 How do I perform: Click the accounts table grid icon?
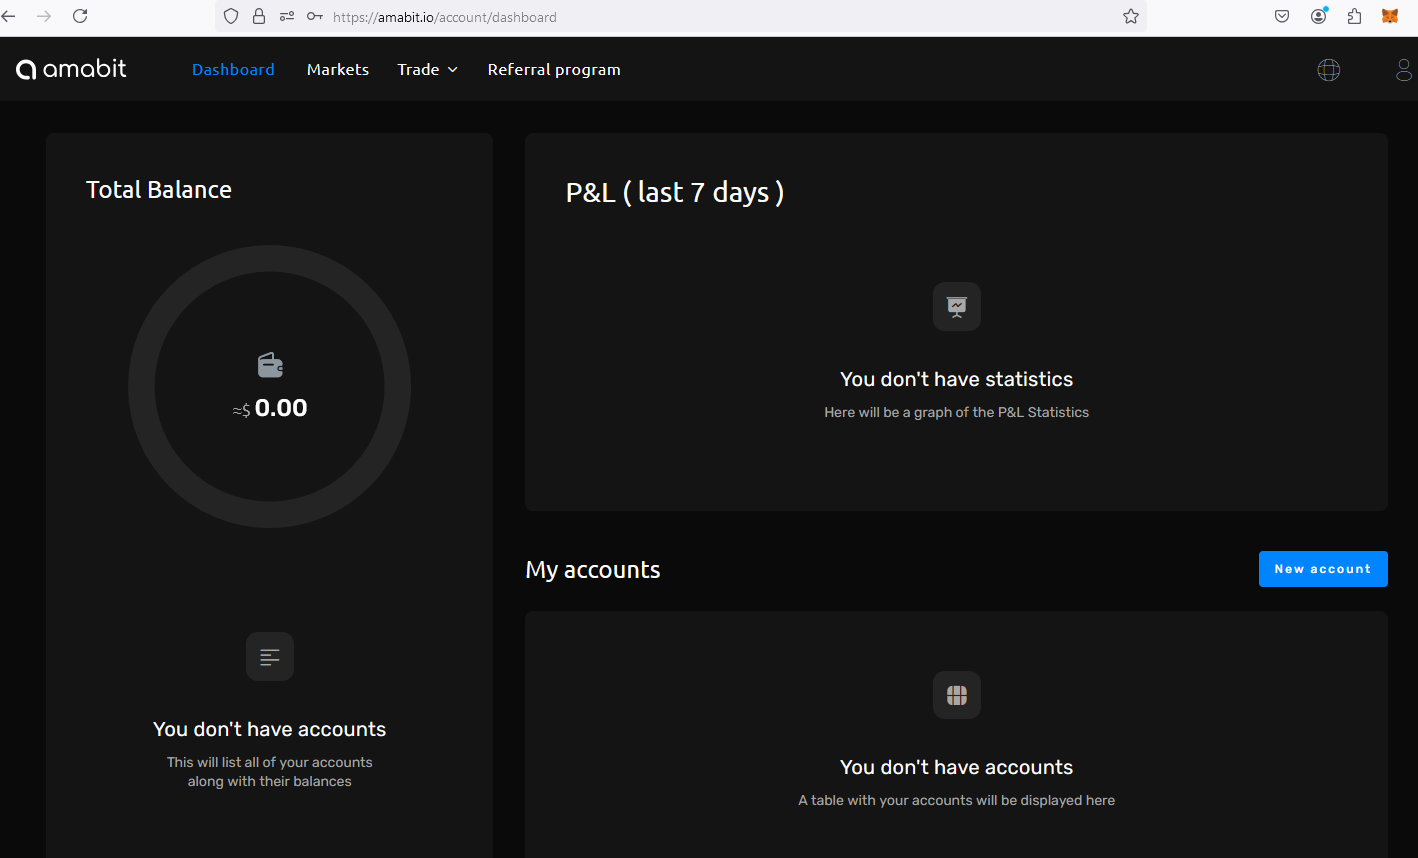click(x=956, y=695)
